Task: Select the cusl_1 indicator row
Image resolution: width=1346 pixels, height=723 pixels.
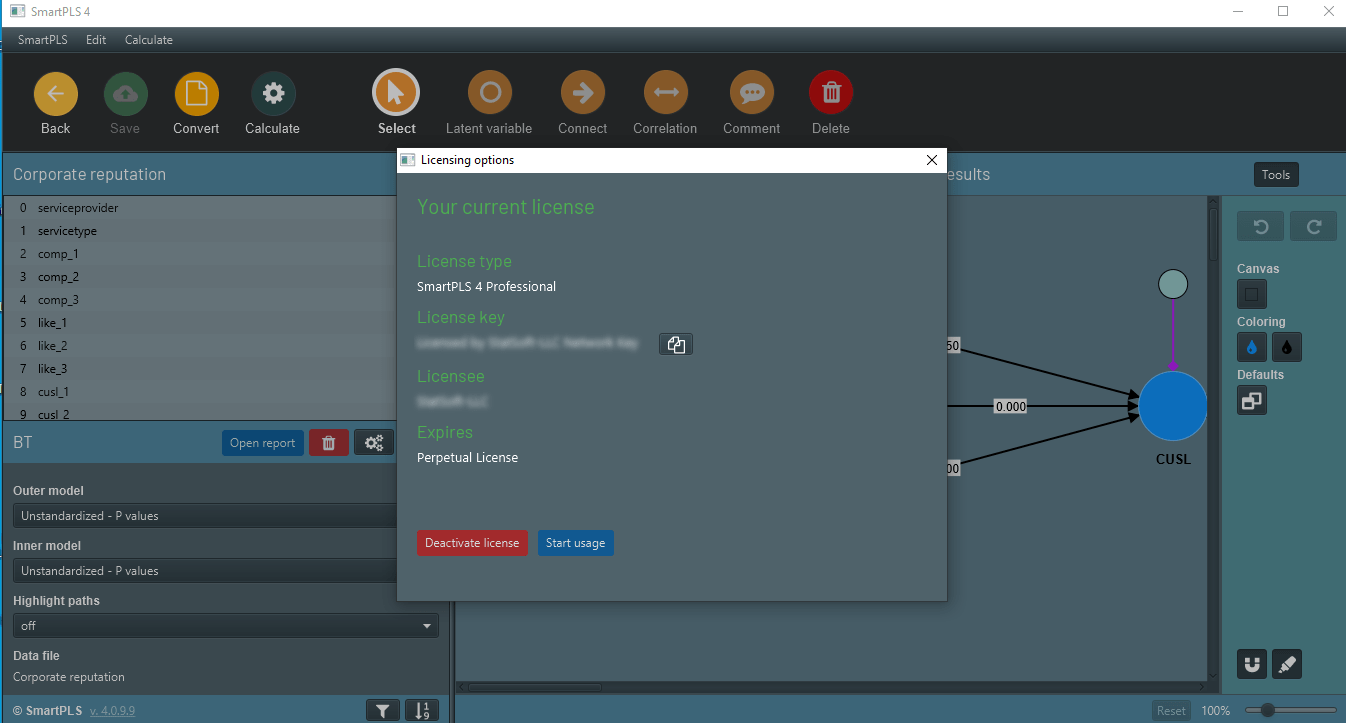Action: click(x=200, y=392)
